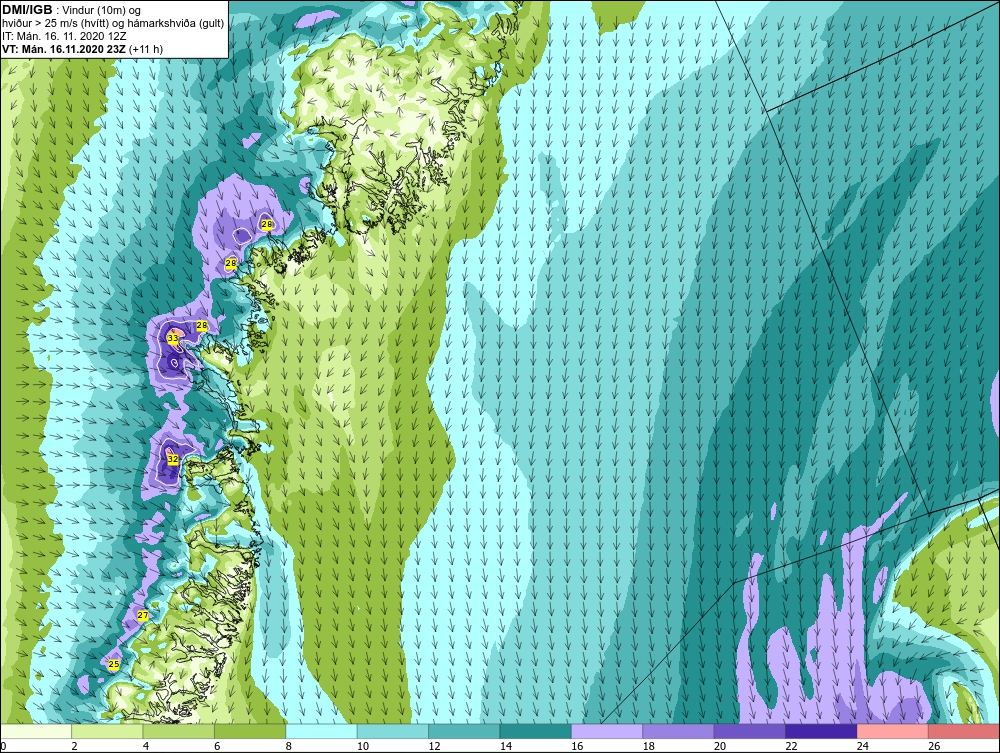Click the legend scale number 4
The height and width of the screenshot is (753, 1000).
(146, 746)
